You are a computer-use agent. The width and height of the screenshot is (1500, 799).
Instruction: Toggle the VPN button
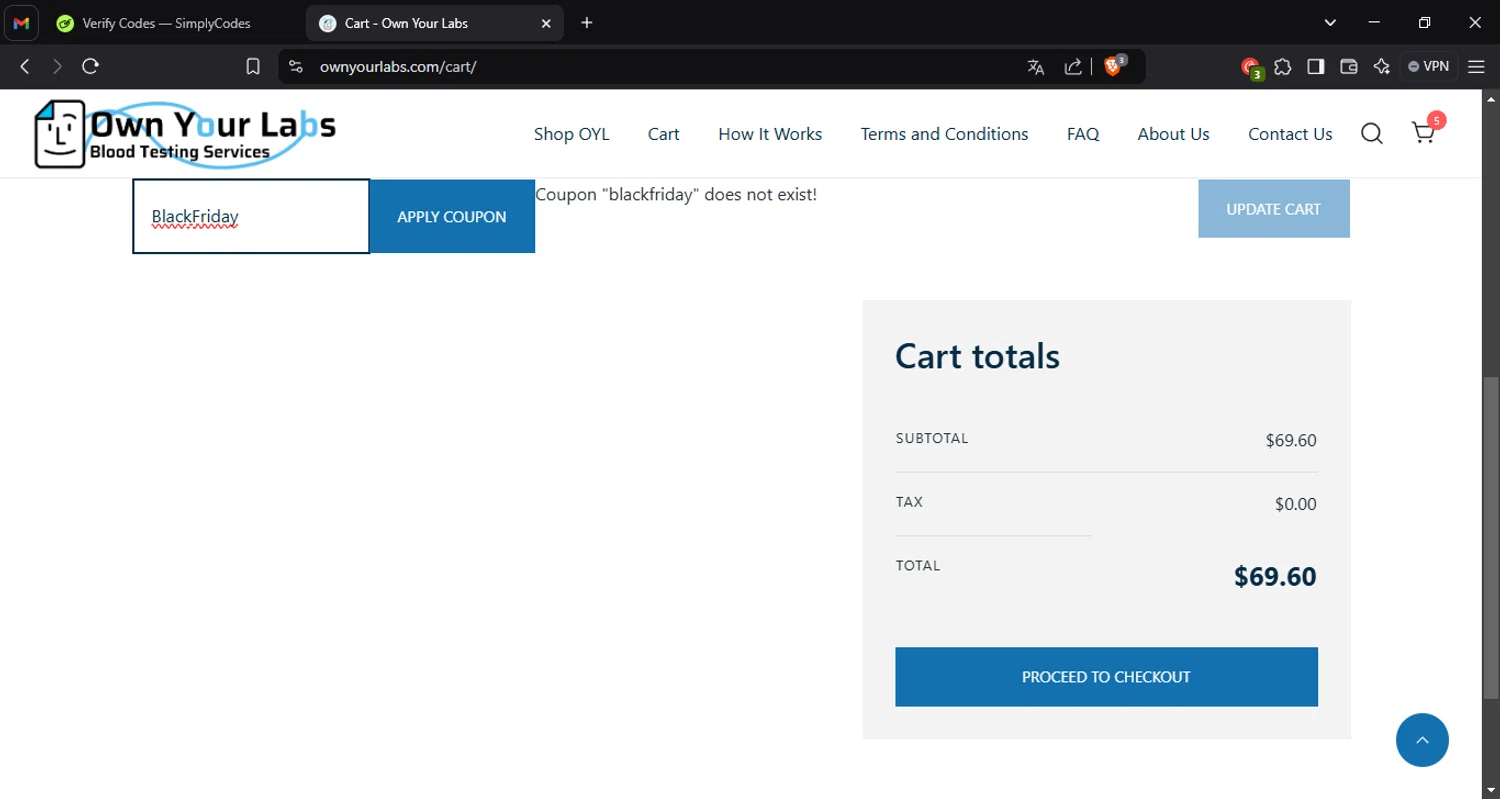click(x=1428, y=67)
